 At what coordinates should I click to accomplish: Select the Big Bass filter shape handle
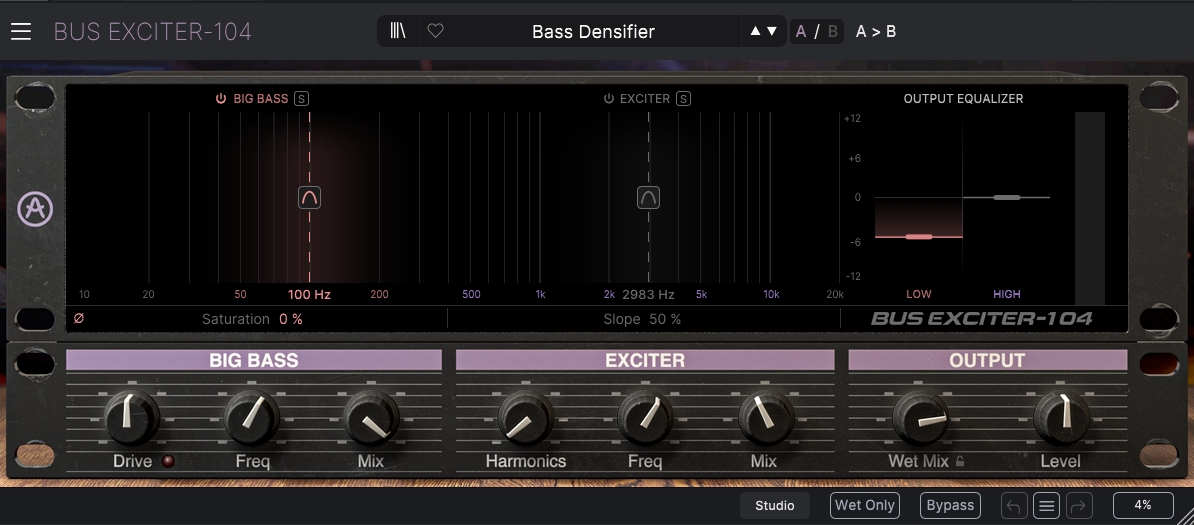309,197
